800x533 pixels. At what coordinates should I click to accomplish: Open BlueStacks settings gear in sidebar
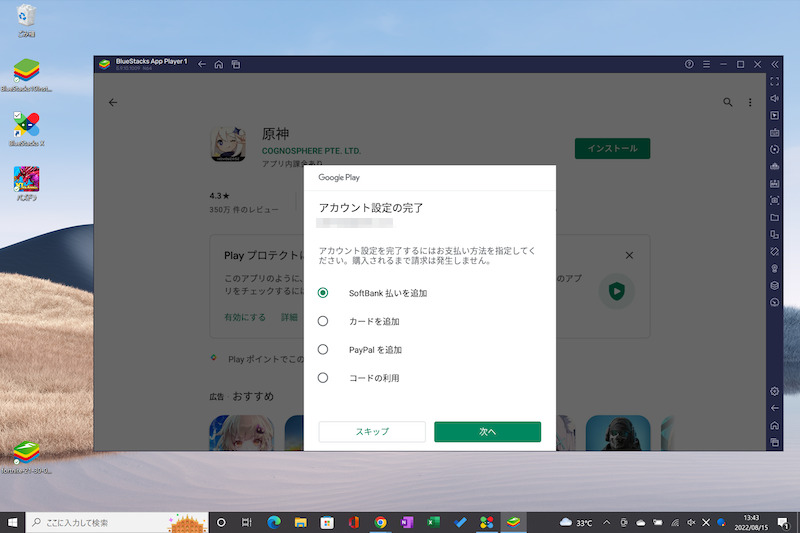click(x=774, y=391)
